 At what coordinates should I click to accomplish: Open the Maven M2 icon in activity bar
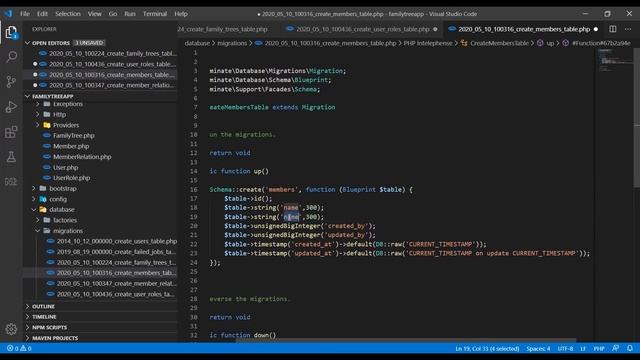[x=11, y=182]
